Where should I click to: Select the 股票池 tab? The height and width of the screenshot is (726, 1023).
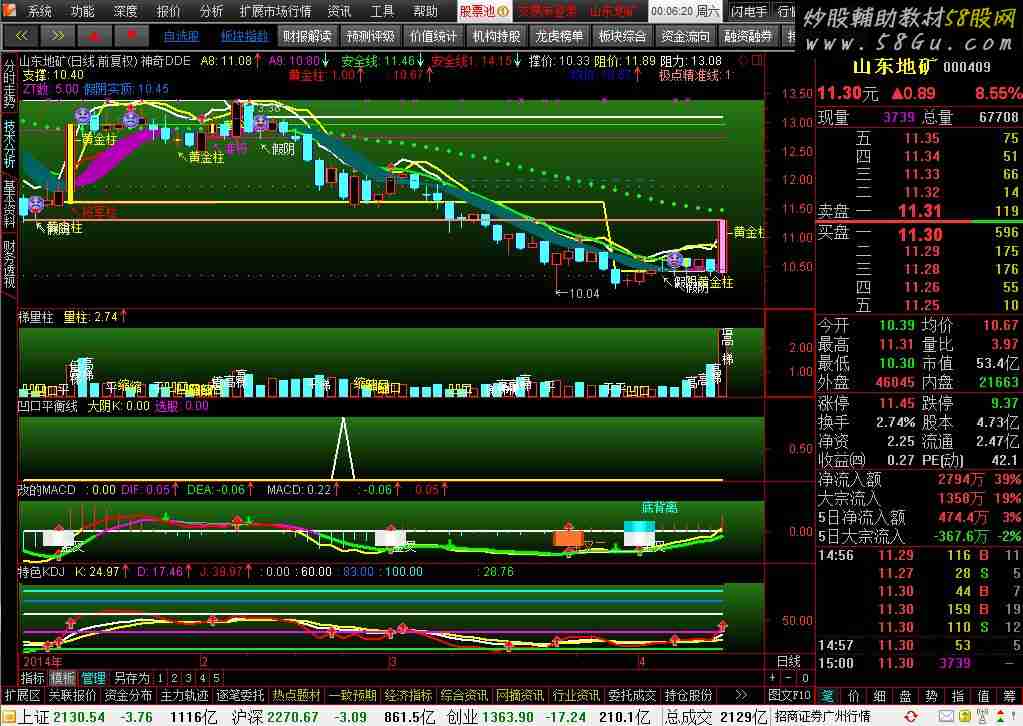483,11
